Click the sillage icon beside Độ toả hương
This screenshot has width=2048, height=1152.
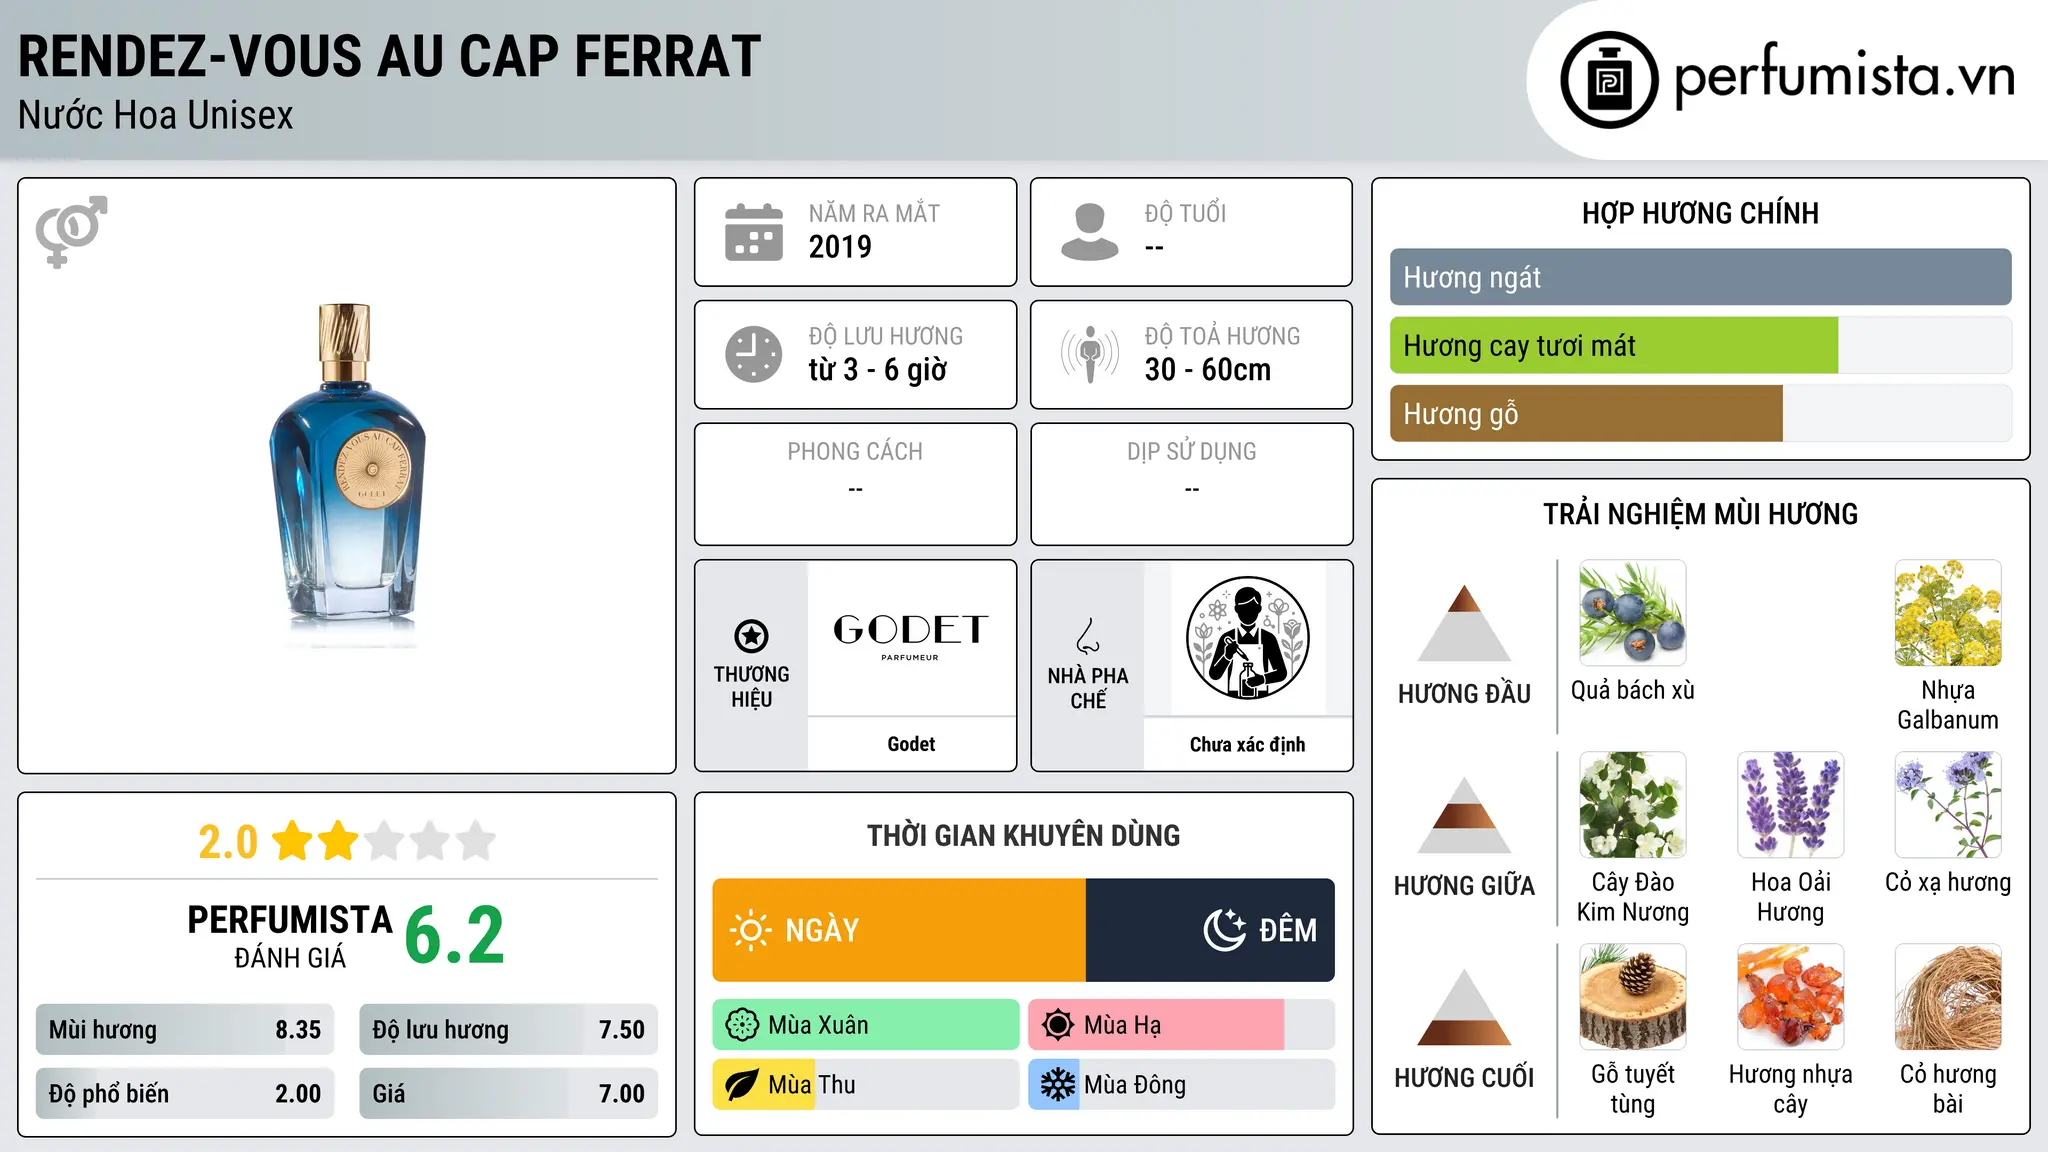coord(1089,354)
